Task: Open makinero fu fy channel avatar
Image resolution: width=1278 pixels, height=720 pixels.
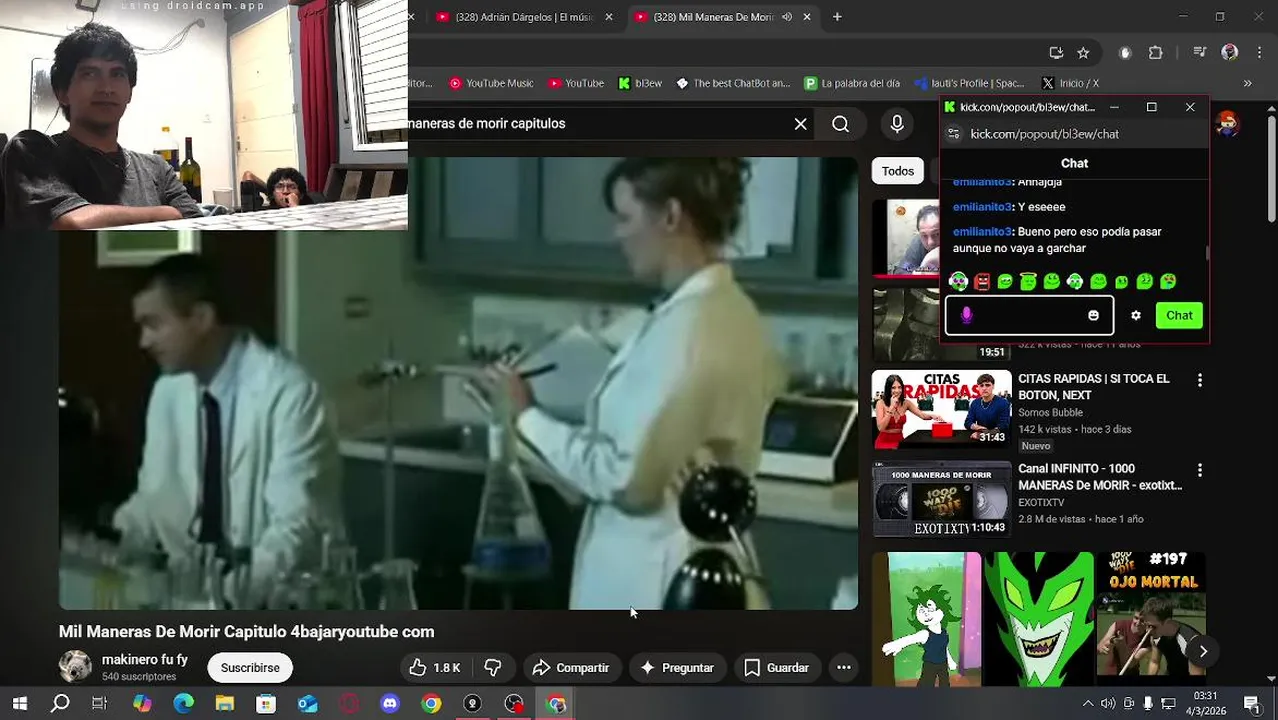Action: coord(75,667)
